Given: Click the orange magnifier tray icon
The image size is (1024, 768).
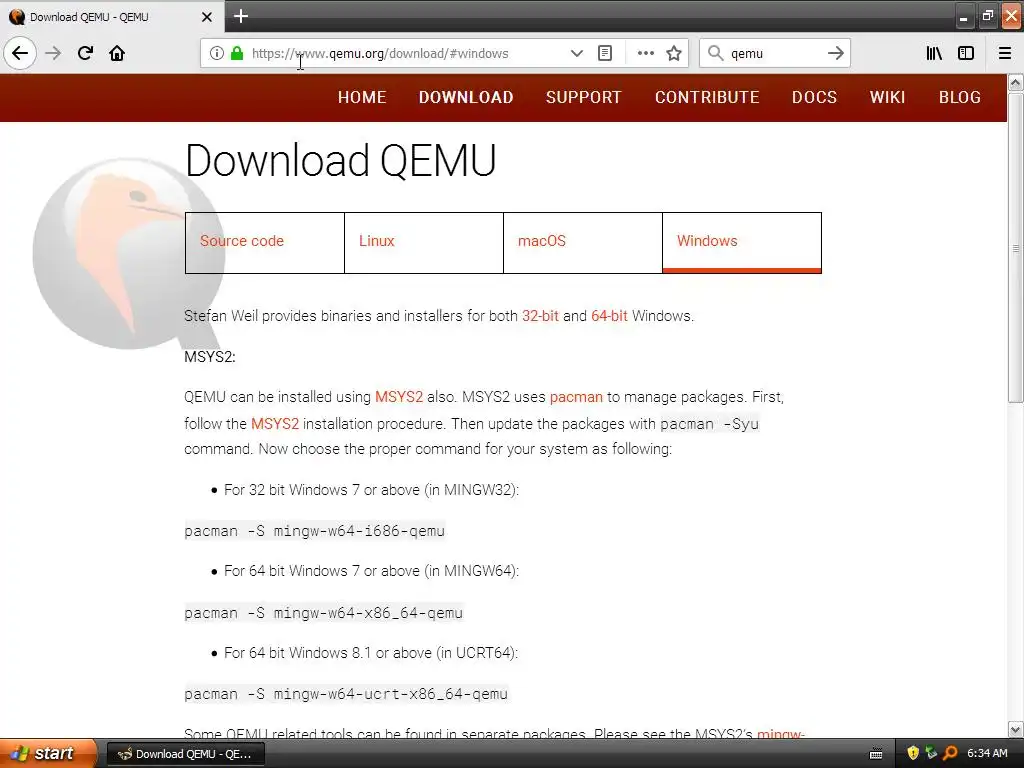Looking at the screenshot, I should [950, 754].
